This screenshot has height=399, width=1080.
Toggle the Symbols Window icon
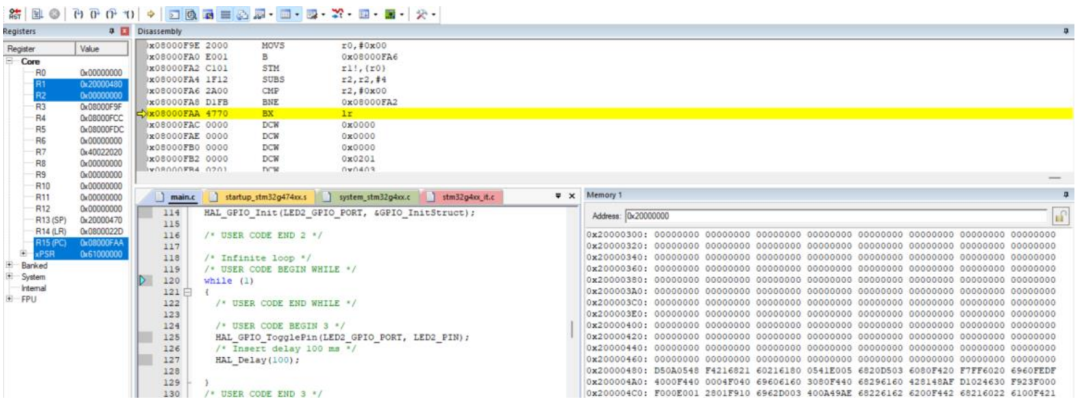[x=208, y=13]
